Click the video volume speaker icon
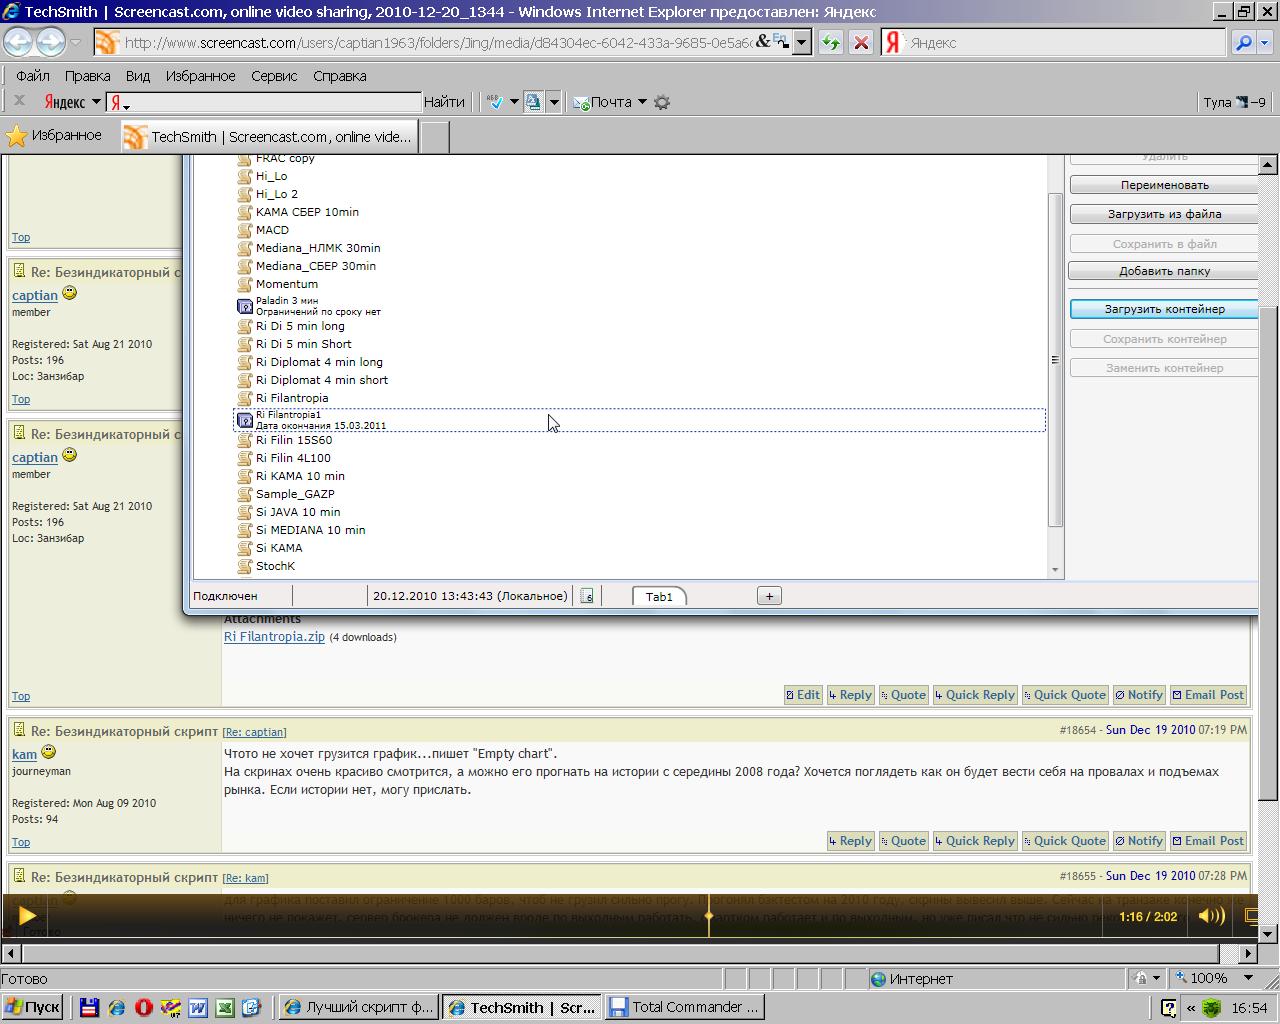This screenshot has height=1024, width=1280. point(1211,916)
